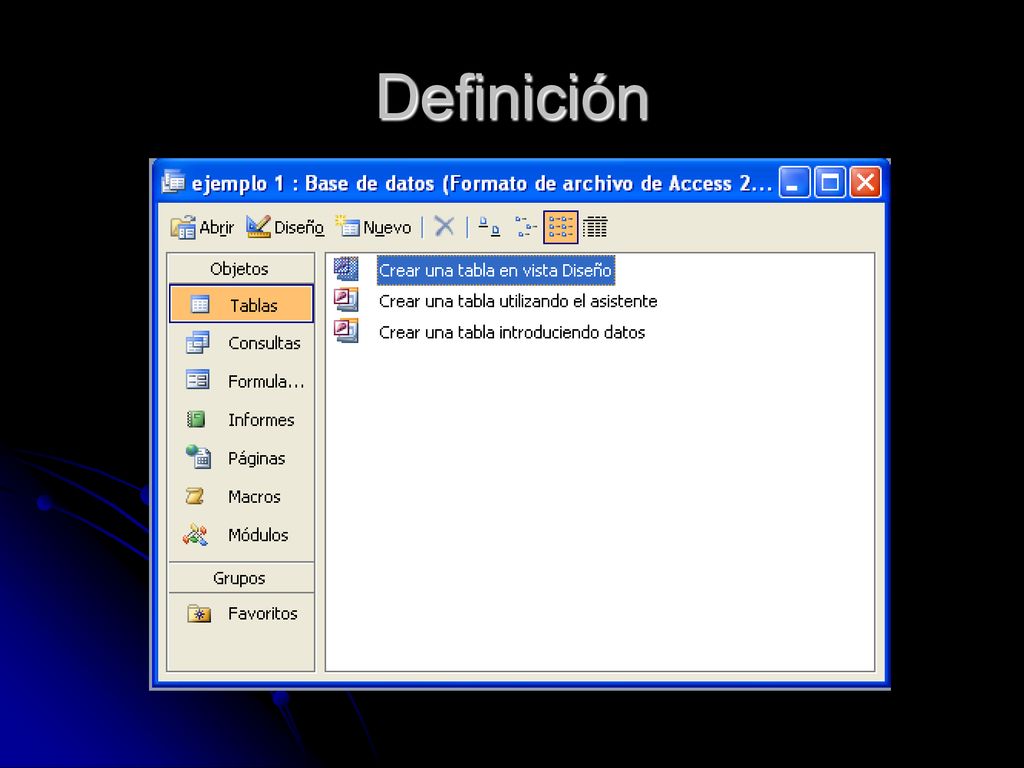
Task: Click the Macros scroll icon
Action: (195, 496)
